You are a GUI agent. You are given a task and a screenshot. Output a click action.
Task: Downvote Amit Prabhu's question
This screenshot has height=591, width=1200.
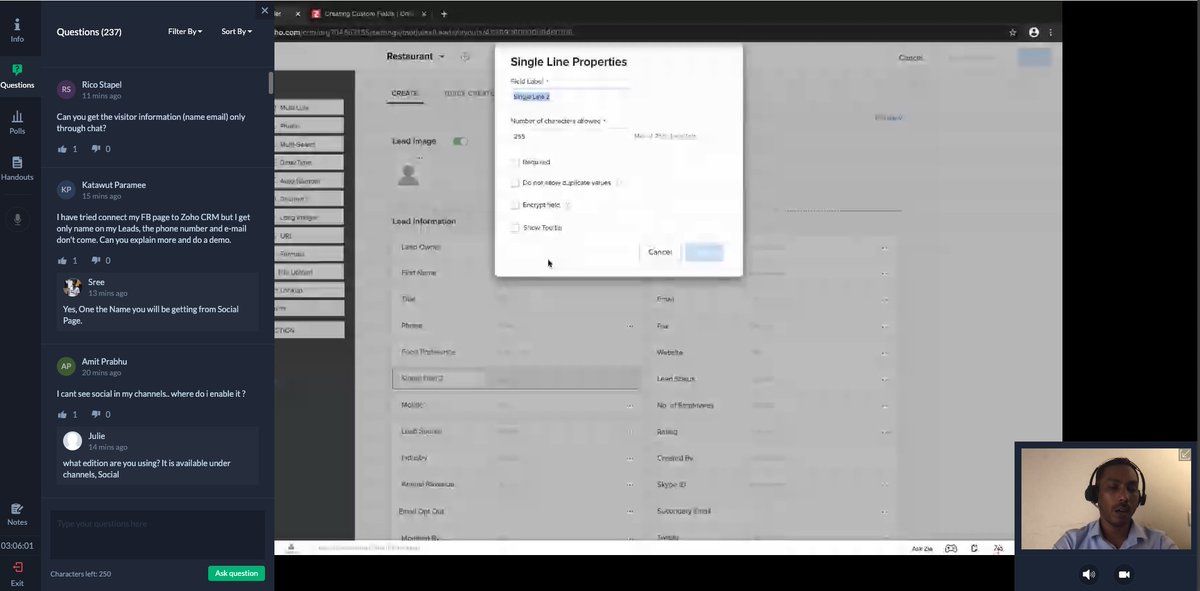tap(96, 414)
